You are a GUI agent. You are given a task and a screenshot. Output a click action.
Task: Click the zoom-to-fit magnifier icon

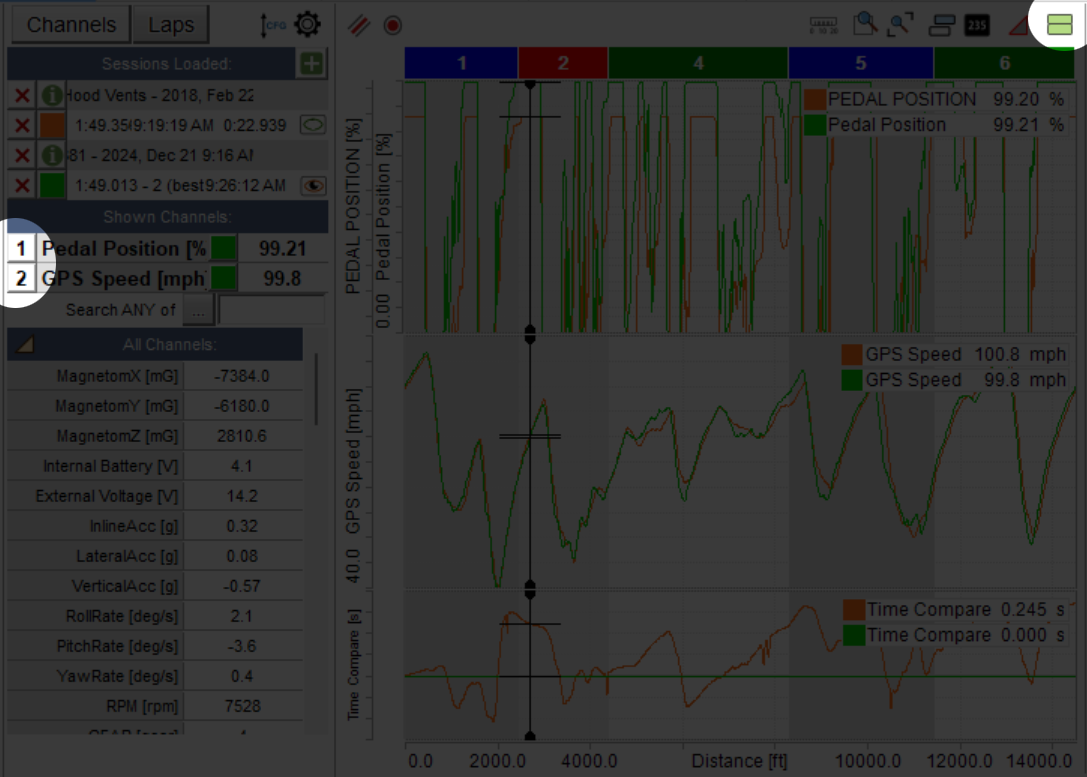(x=901, y=25)
